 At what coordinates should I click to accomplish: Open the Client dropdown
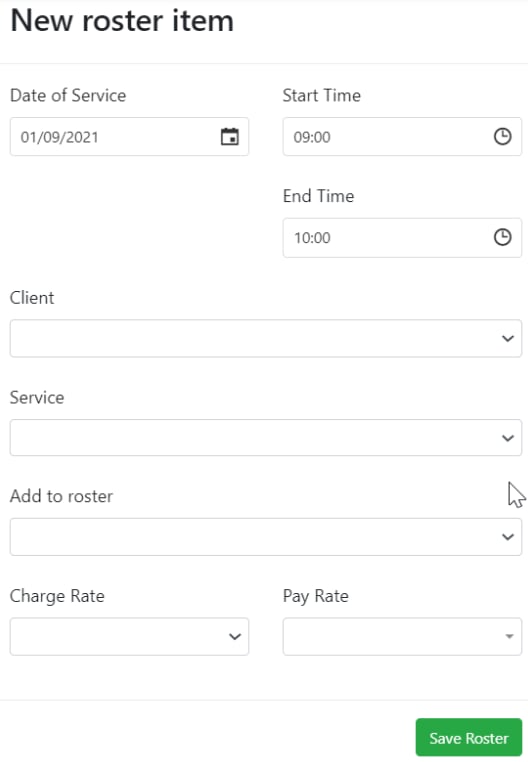point(266,338)
